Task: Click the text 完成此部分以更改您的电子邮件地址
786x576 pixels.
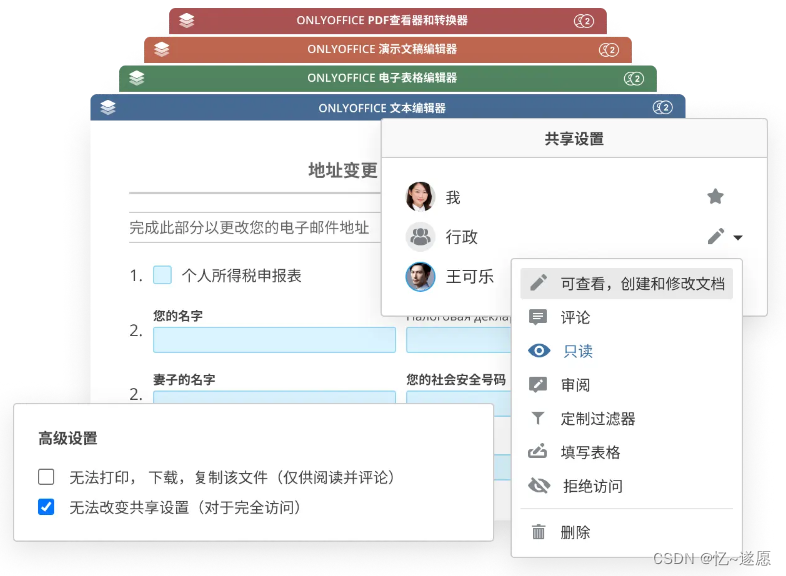Action: click(x=249, y=228)
